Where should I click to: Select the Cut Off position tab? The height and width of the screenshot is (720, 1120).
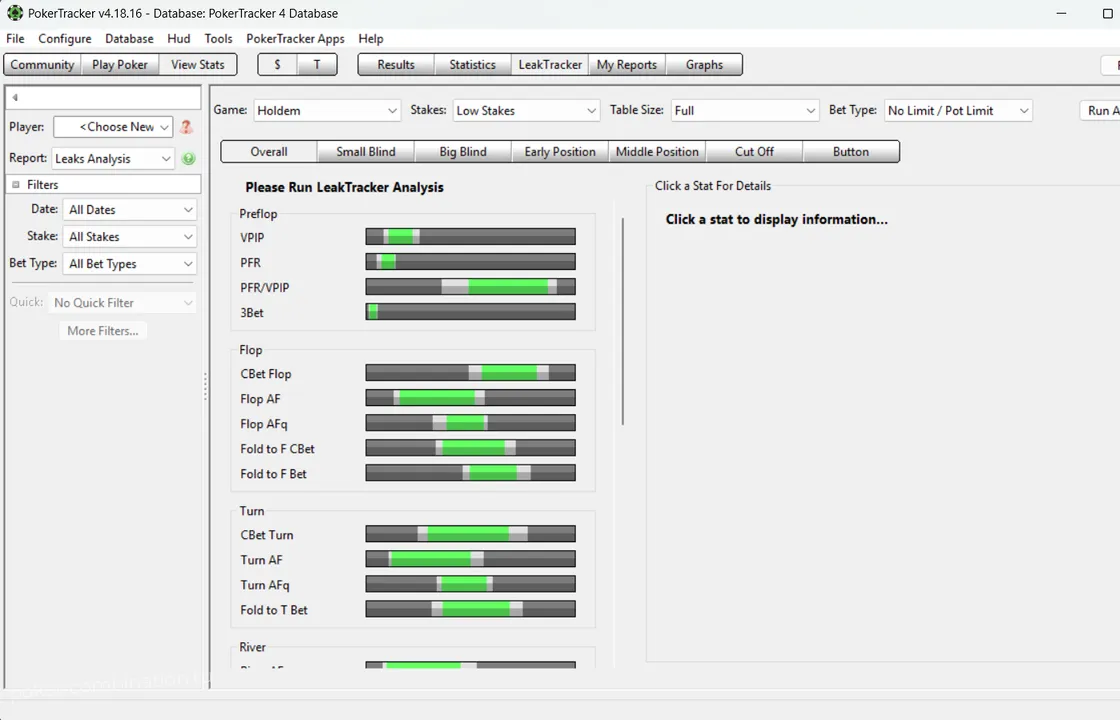(754, 152)
